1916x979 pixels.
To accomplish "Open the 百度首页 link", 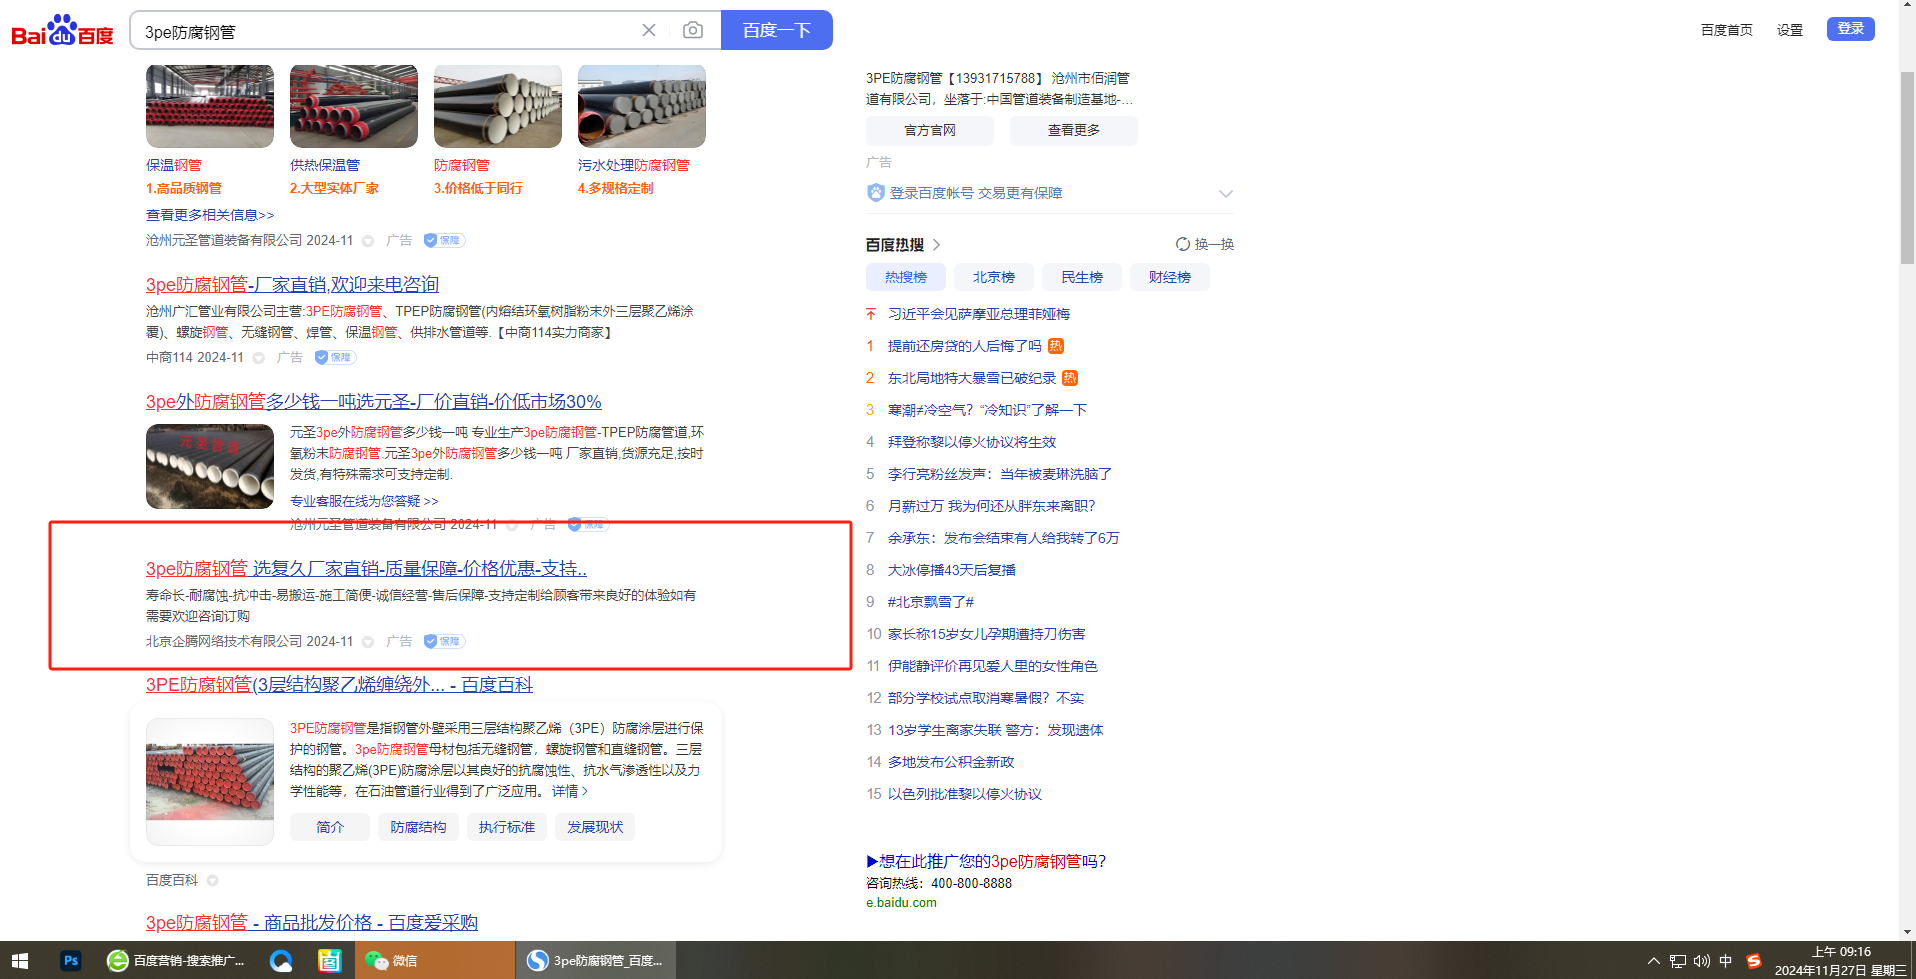I will pos(1726,30).
